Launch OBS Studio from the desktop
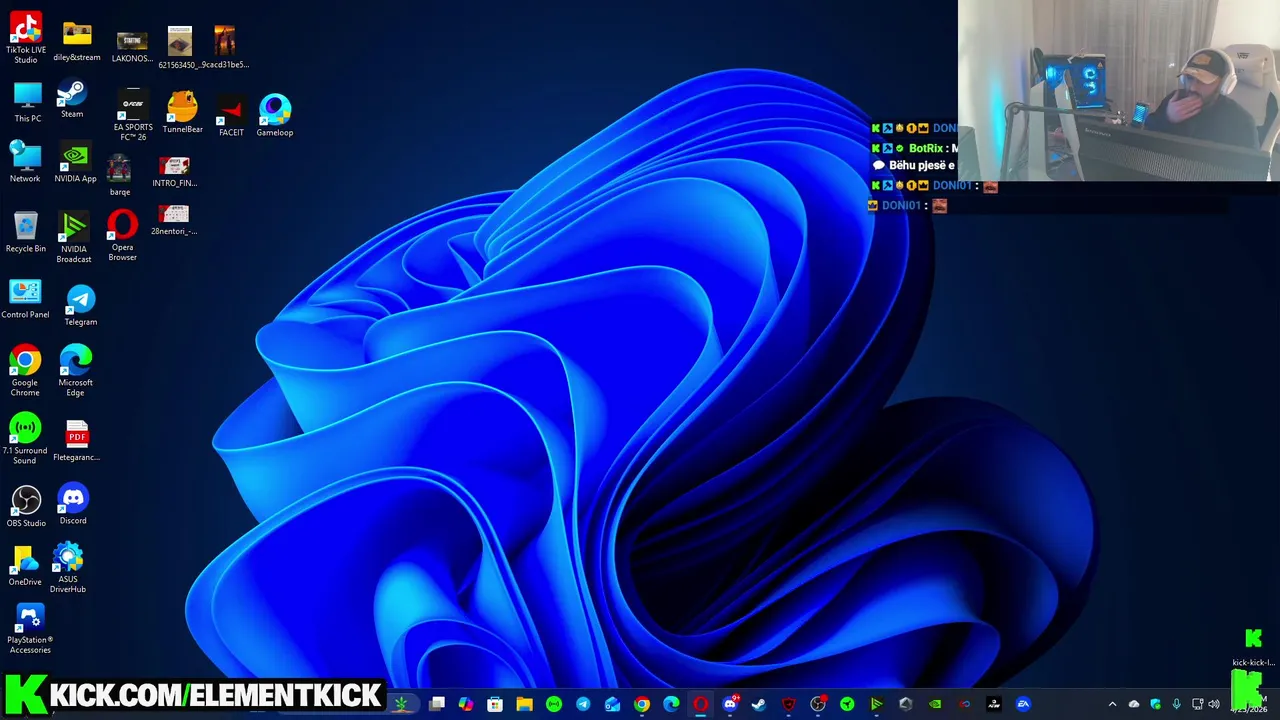Screen dimensions: 1280x720 tap(26, 506)
